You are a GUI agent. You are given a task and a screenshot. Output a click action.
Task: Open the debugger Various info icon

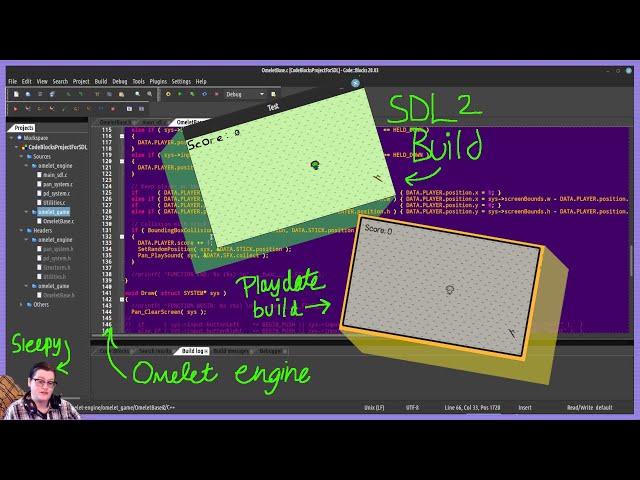point(142,109)
